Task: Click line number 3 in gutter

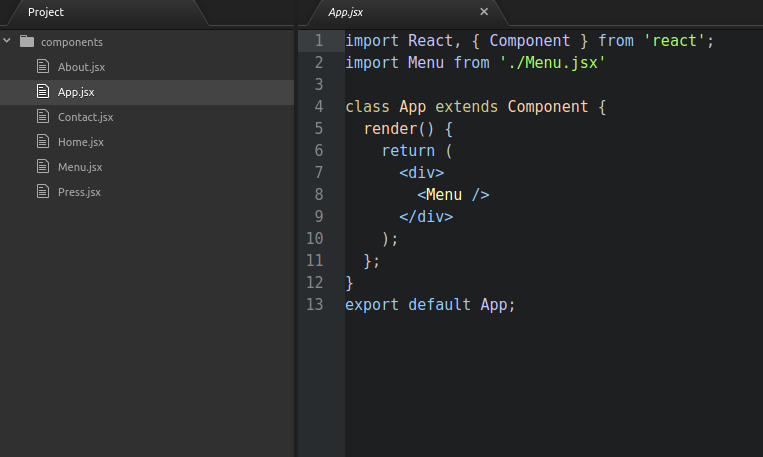Action: (x=319, y=84)
